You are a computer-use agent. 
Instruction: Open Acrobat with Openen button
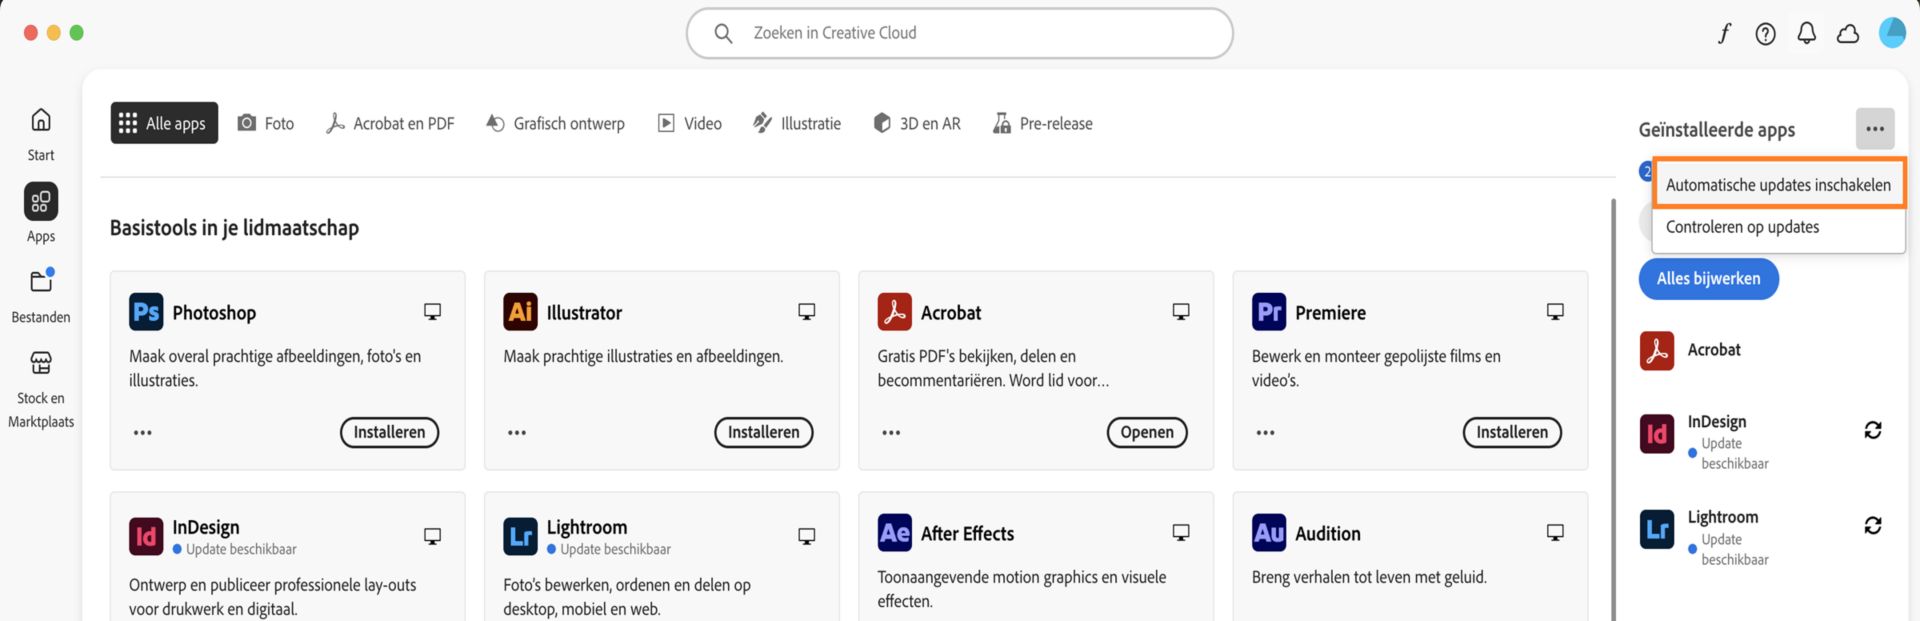coord(1147,433)
